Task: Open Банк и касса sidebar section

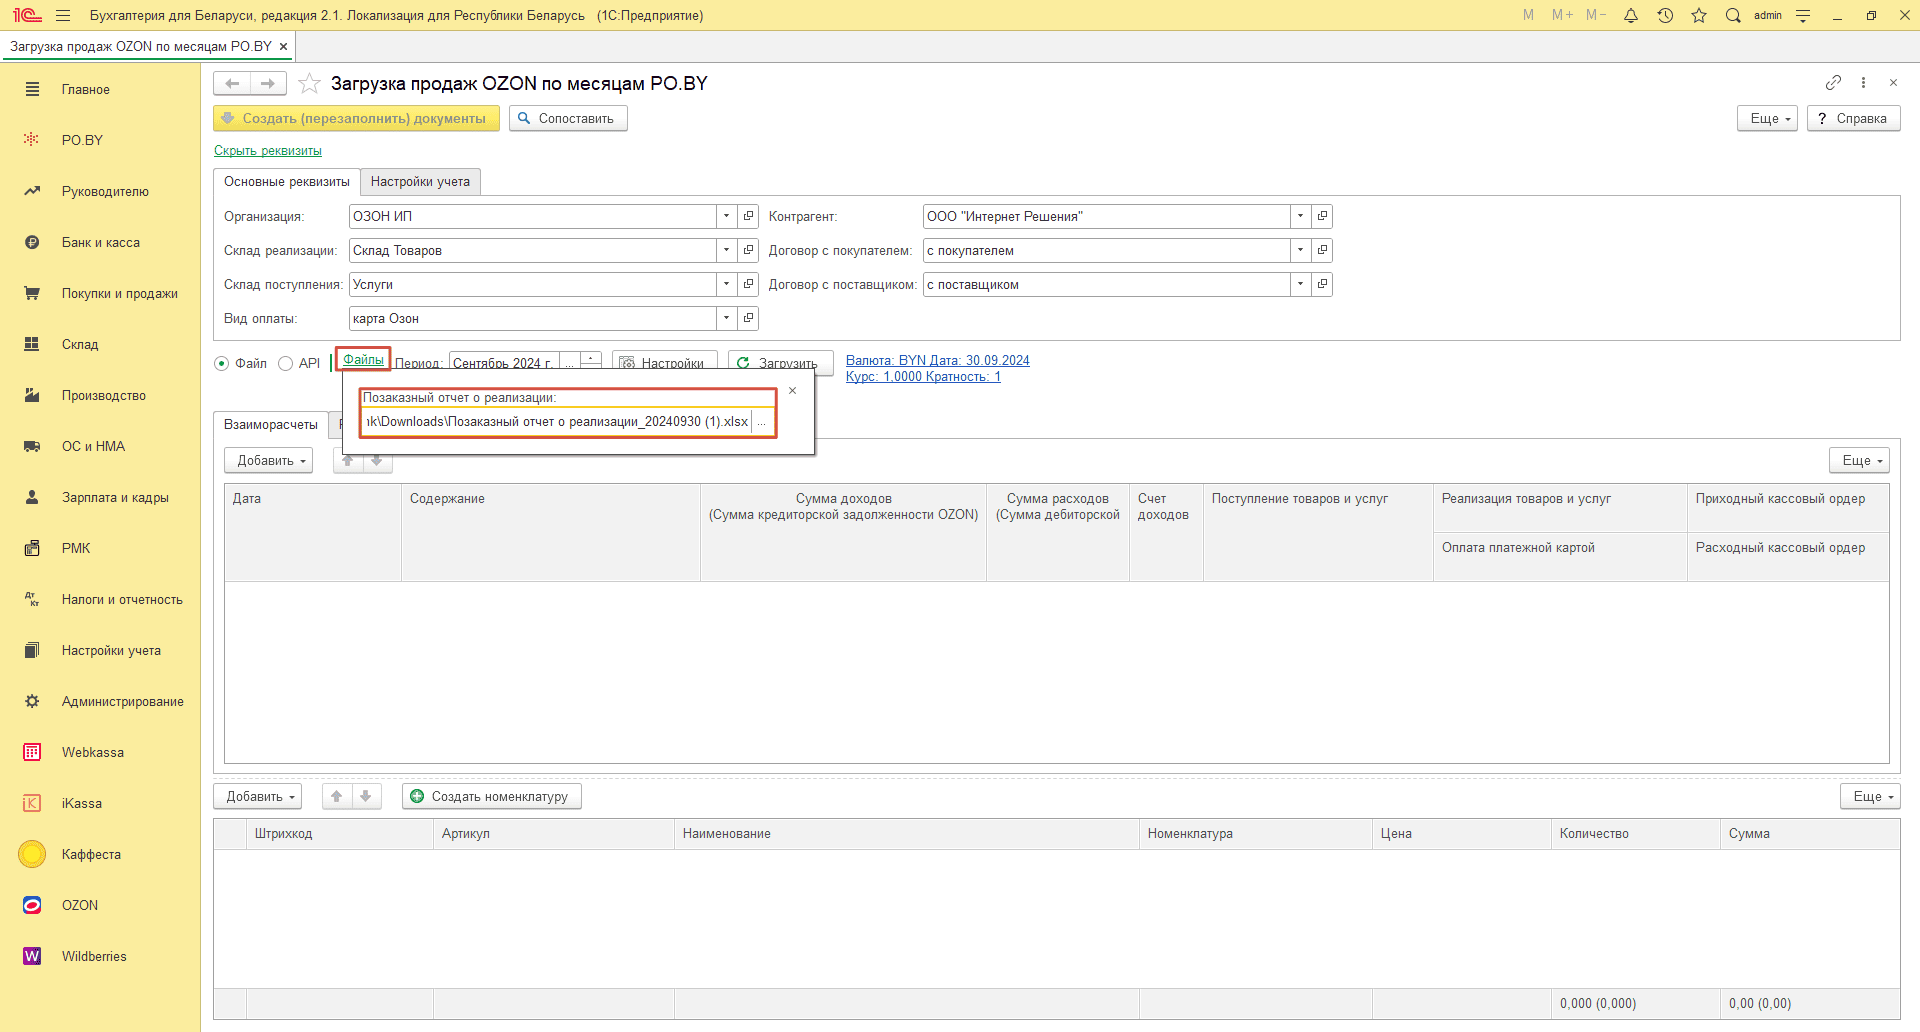Action: [x=100, y=242]
